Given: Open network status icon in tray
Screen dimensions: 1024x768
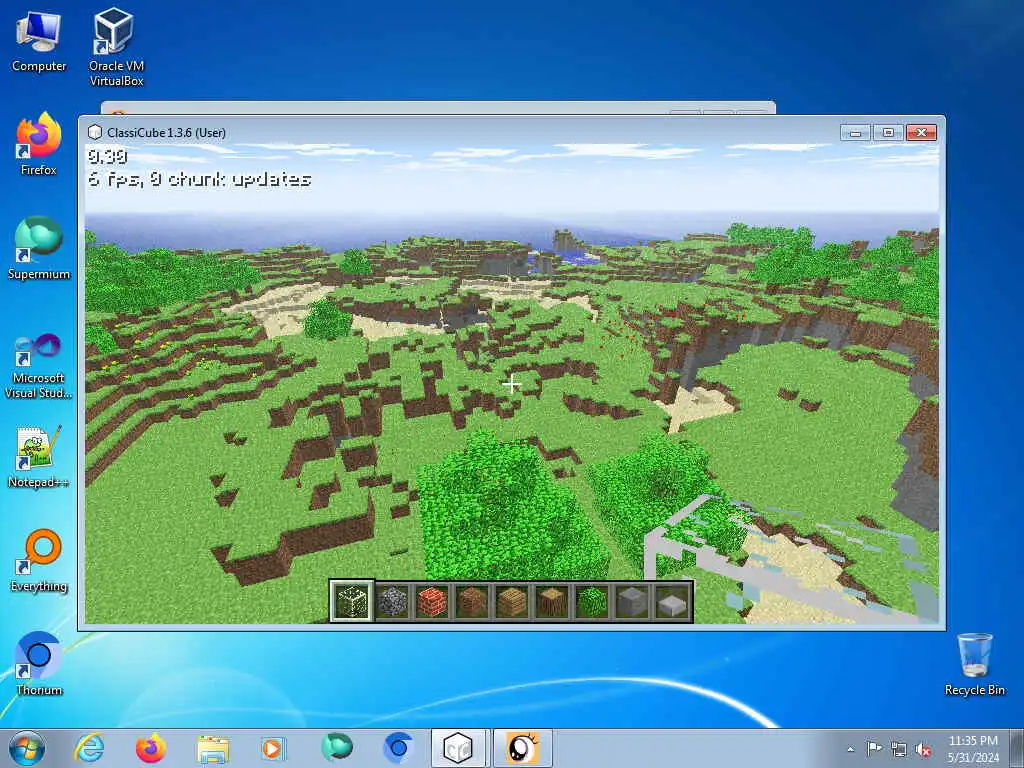Looking at the screenshot, I should (x=899, y=749).
